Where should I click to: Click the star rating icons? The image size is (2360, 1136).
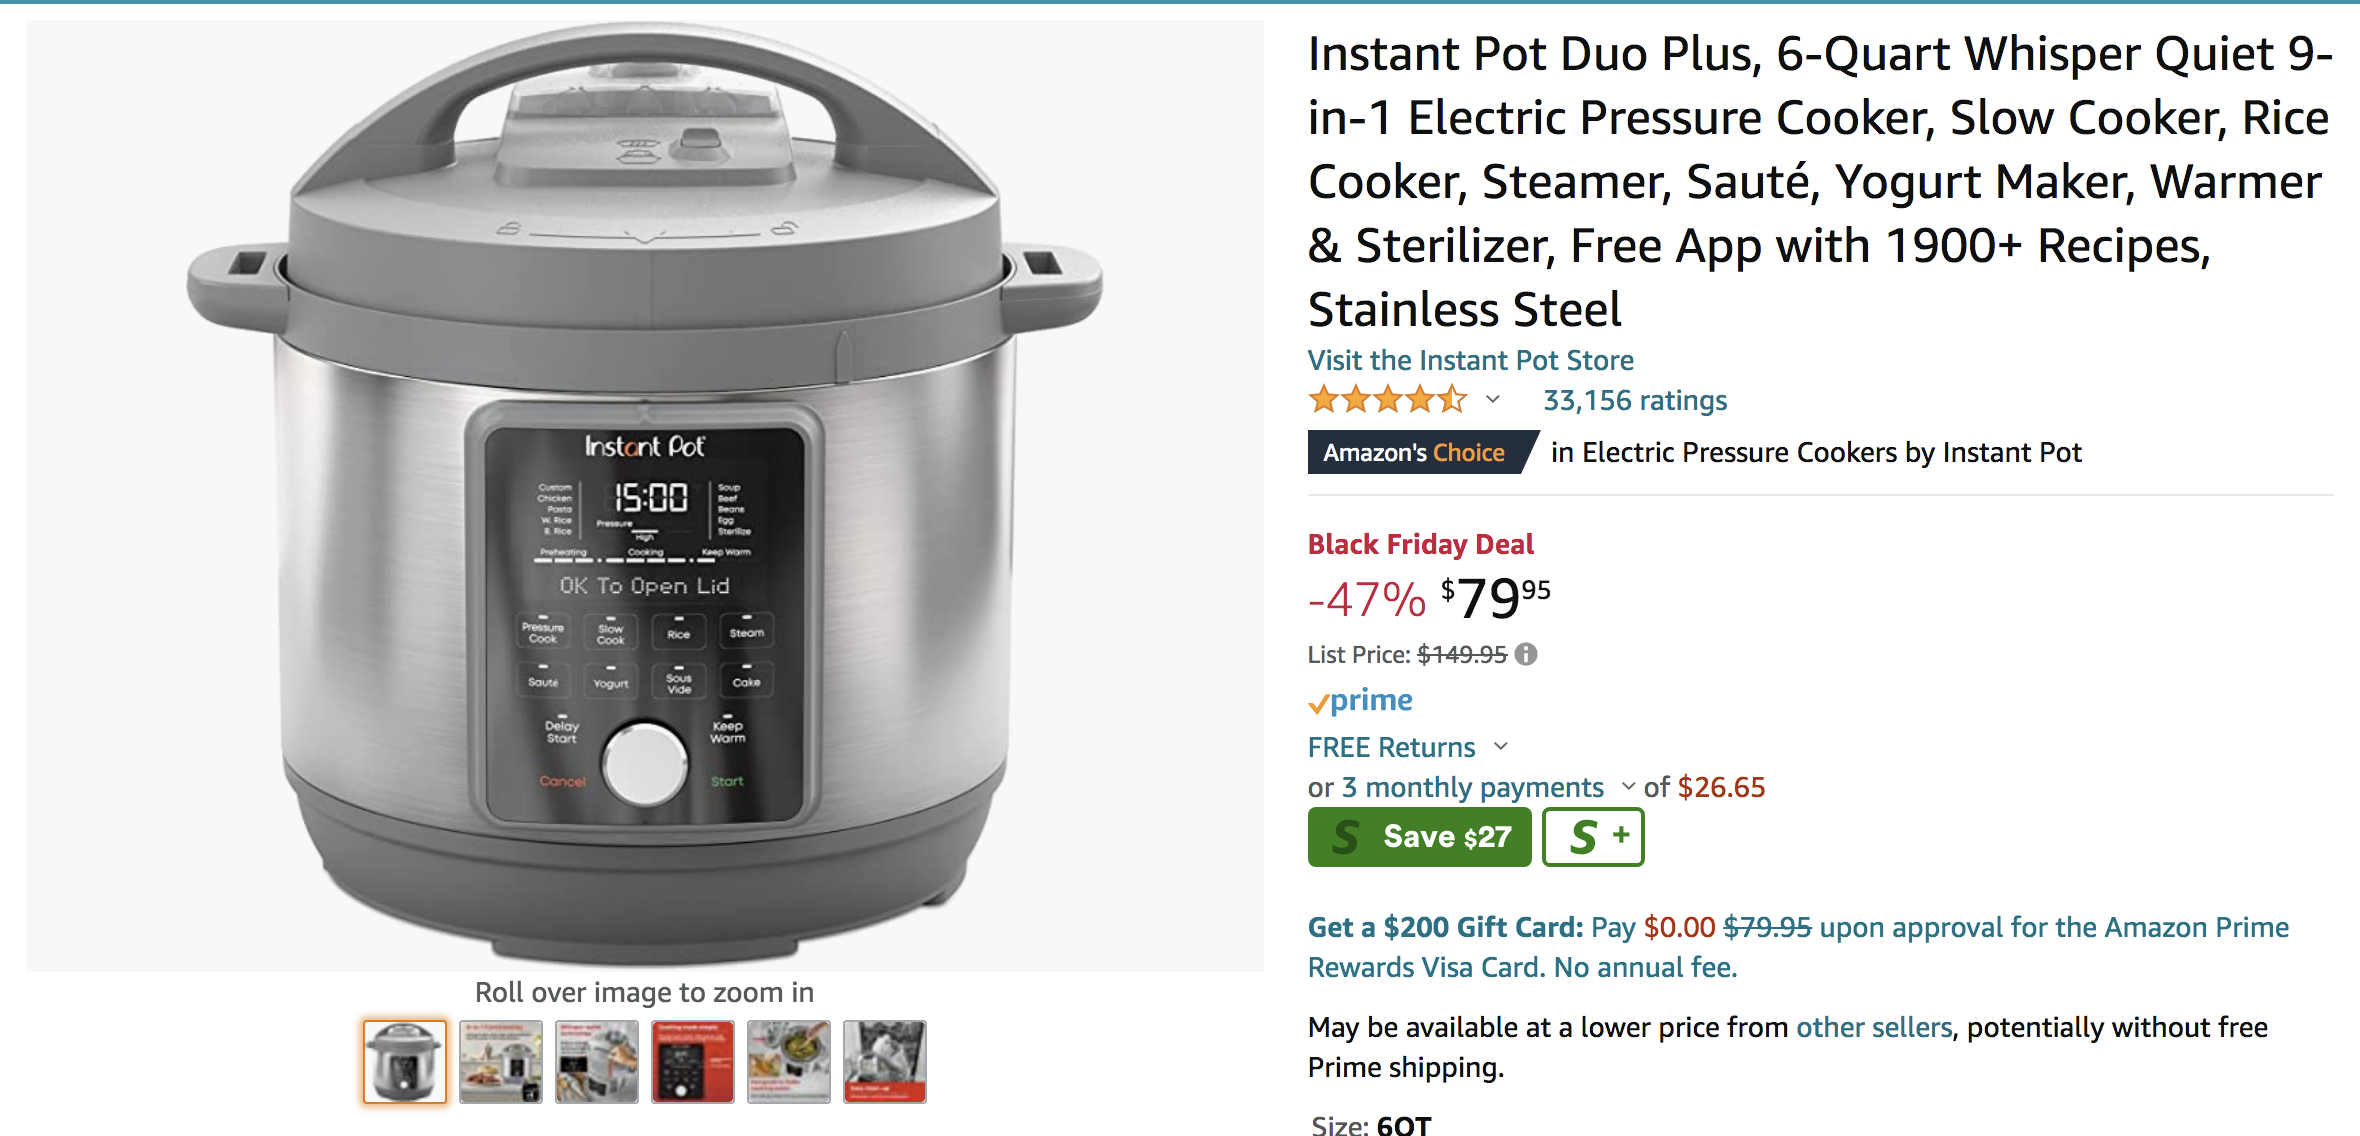1387,400
